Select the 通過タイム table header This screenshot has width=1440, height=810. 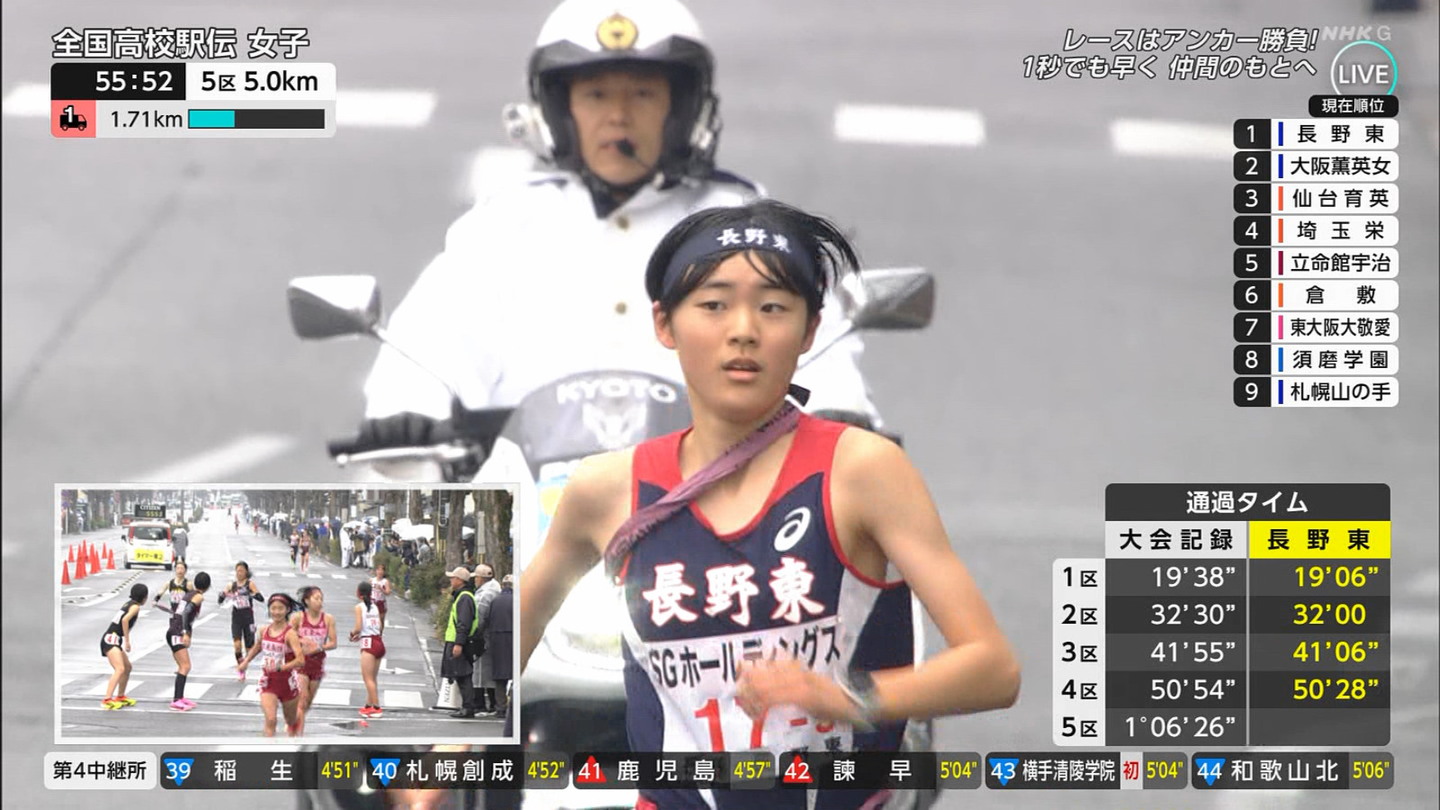click(1247, 502)
